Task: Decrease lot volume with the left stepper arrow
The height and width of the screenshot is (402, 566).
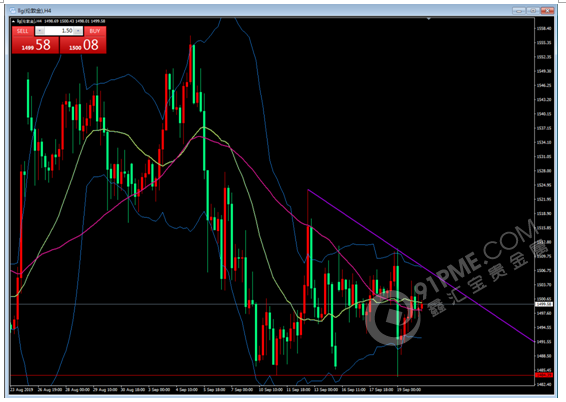Action: (x=40, y=31)
